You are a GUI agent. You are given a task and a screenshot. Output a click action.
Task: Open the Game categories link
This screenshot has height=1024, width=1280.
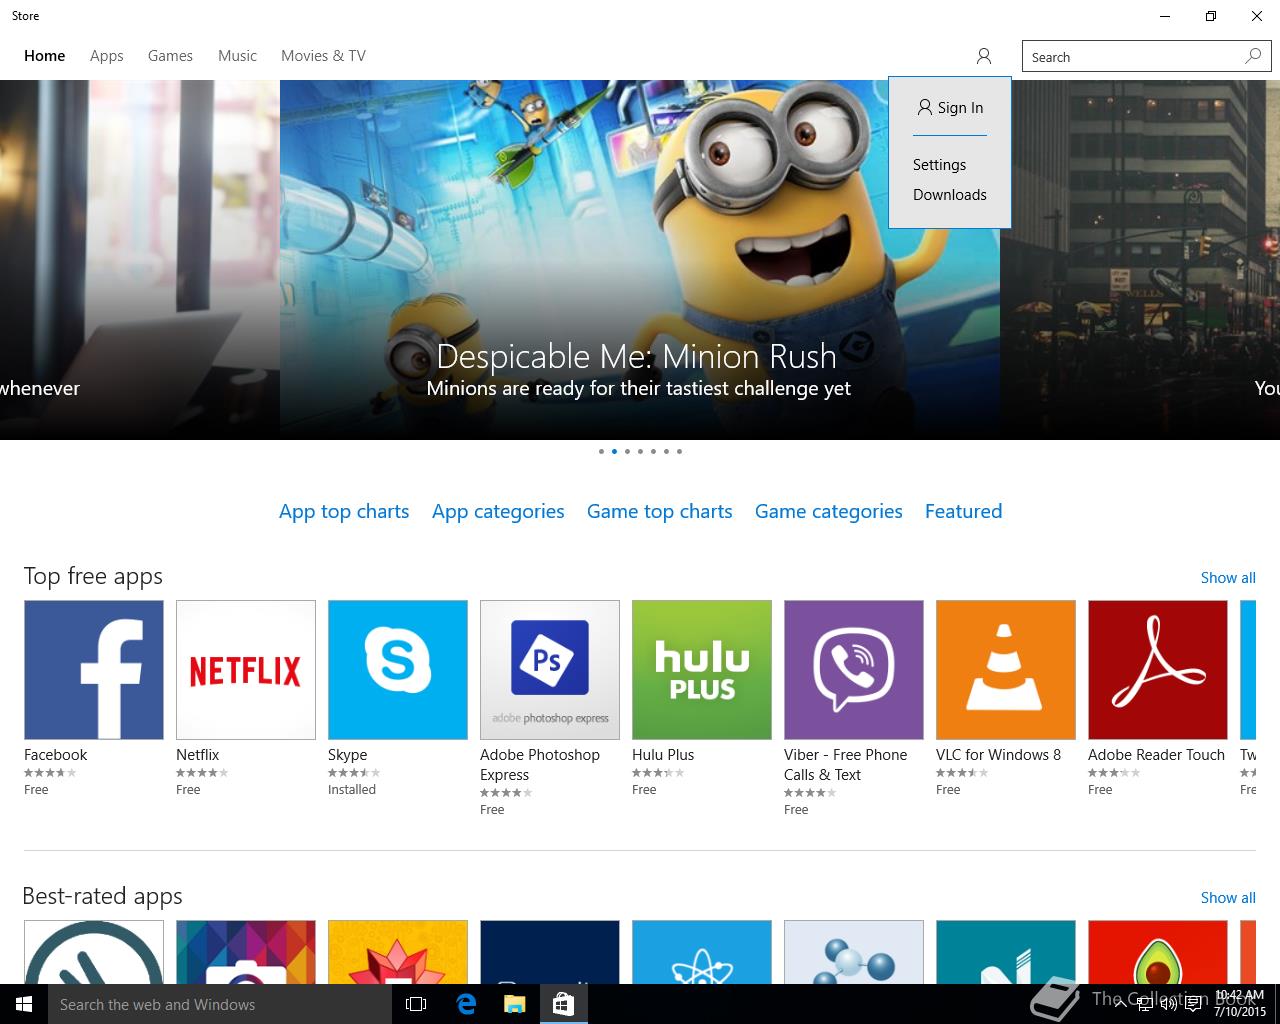coord(829,512)
